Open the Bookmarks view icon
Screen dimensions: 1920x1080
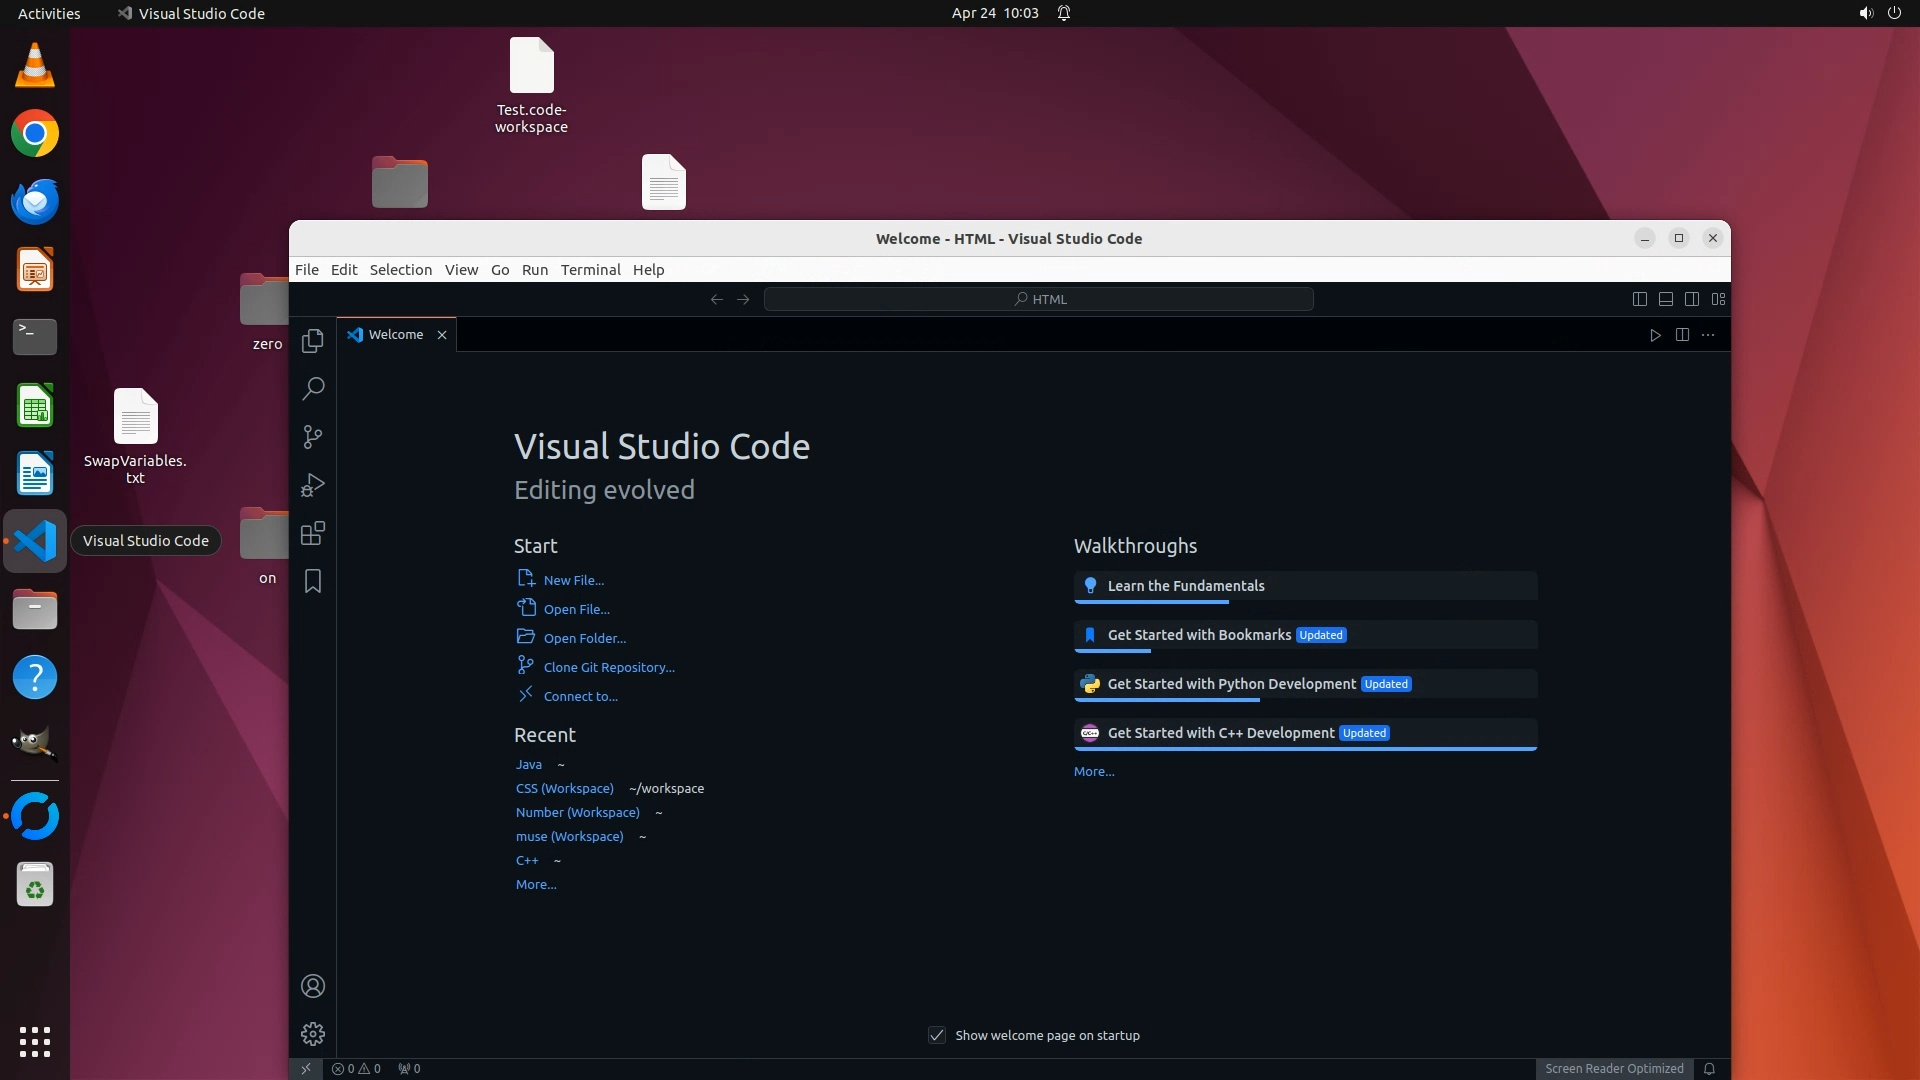click(x=313, y=581)
